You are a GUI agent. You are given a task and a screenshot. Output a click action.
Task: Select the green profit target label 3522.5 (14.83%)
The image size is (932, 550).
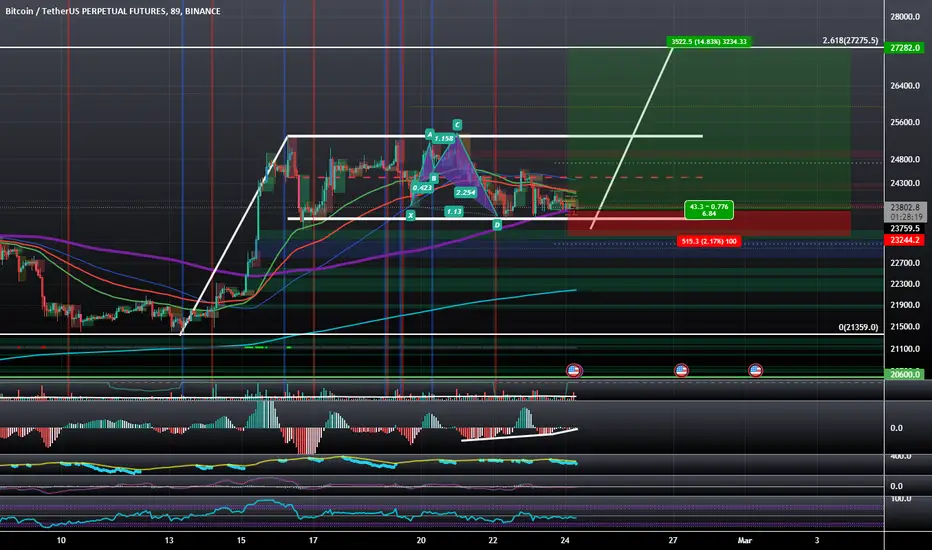tap(709, 42)
